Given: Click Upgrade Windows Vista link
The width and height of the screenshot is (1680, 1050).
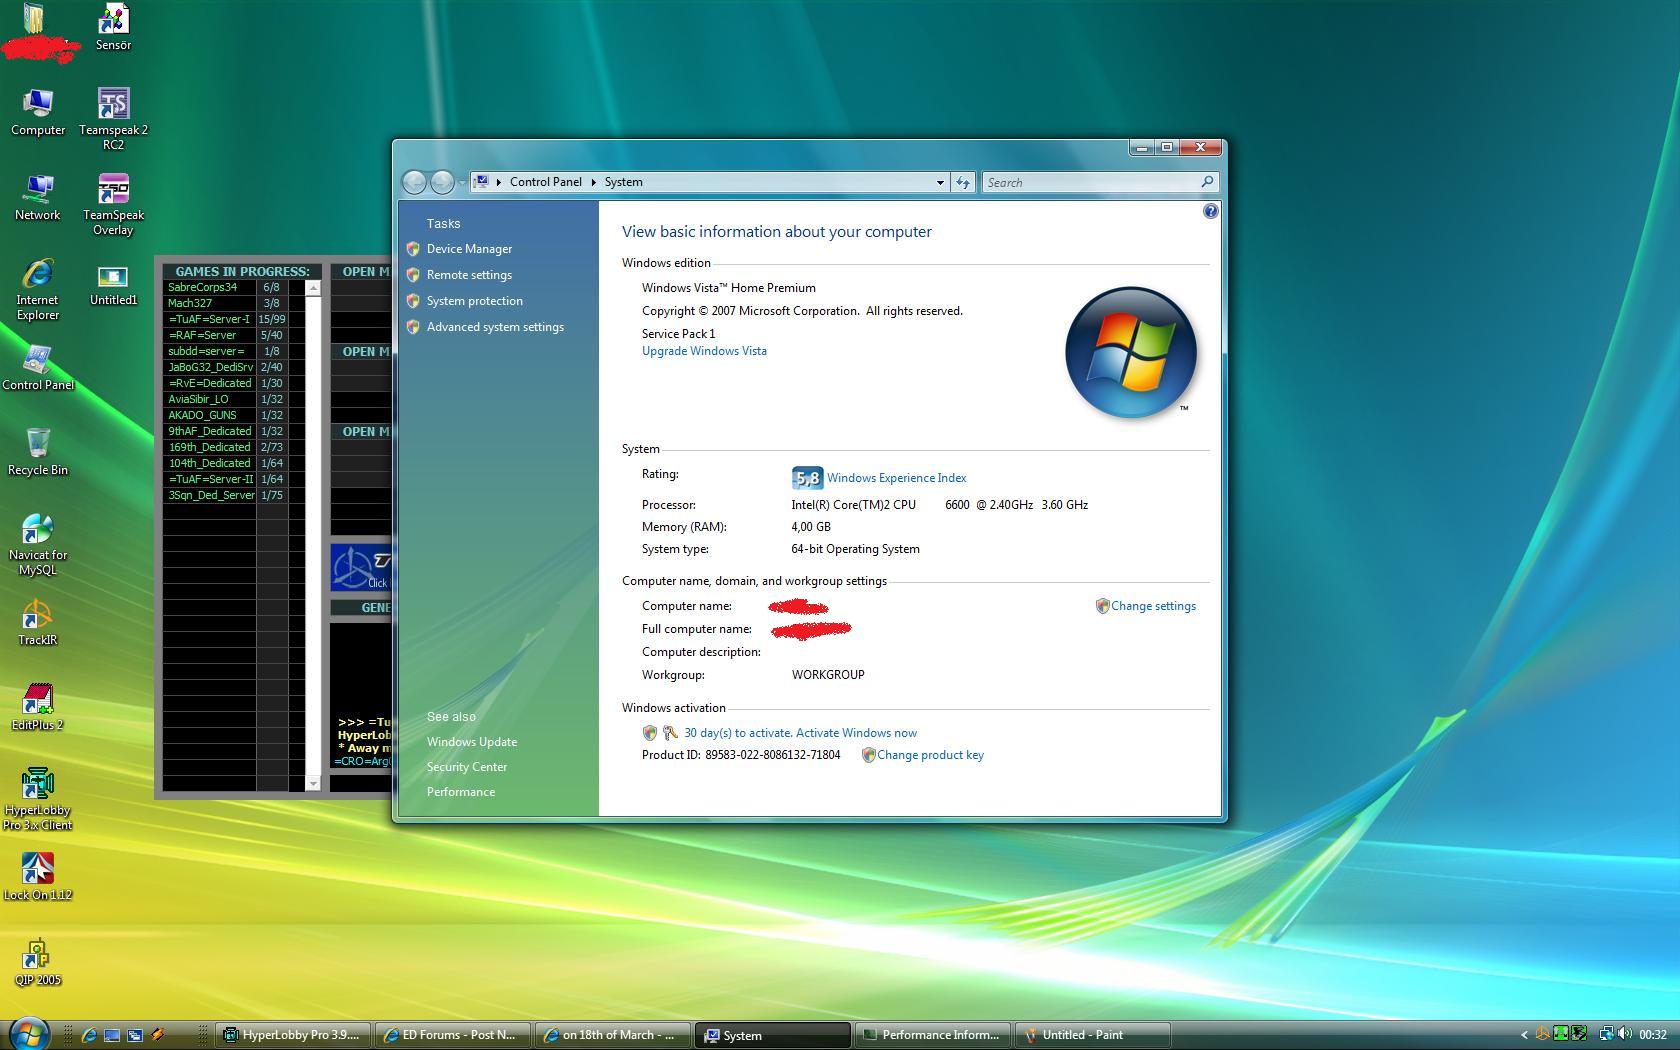Looking at the screenshot, I should point(704,351).
